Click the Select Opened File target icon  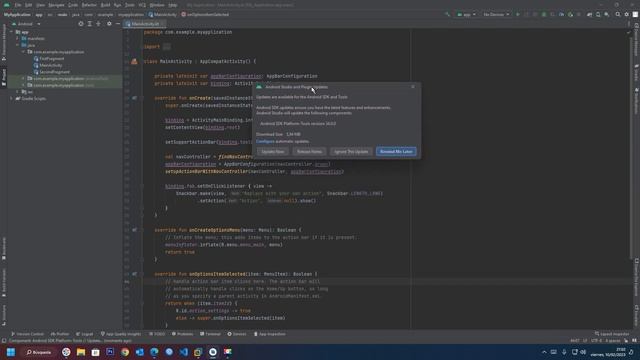[x=80, y=24]
